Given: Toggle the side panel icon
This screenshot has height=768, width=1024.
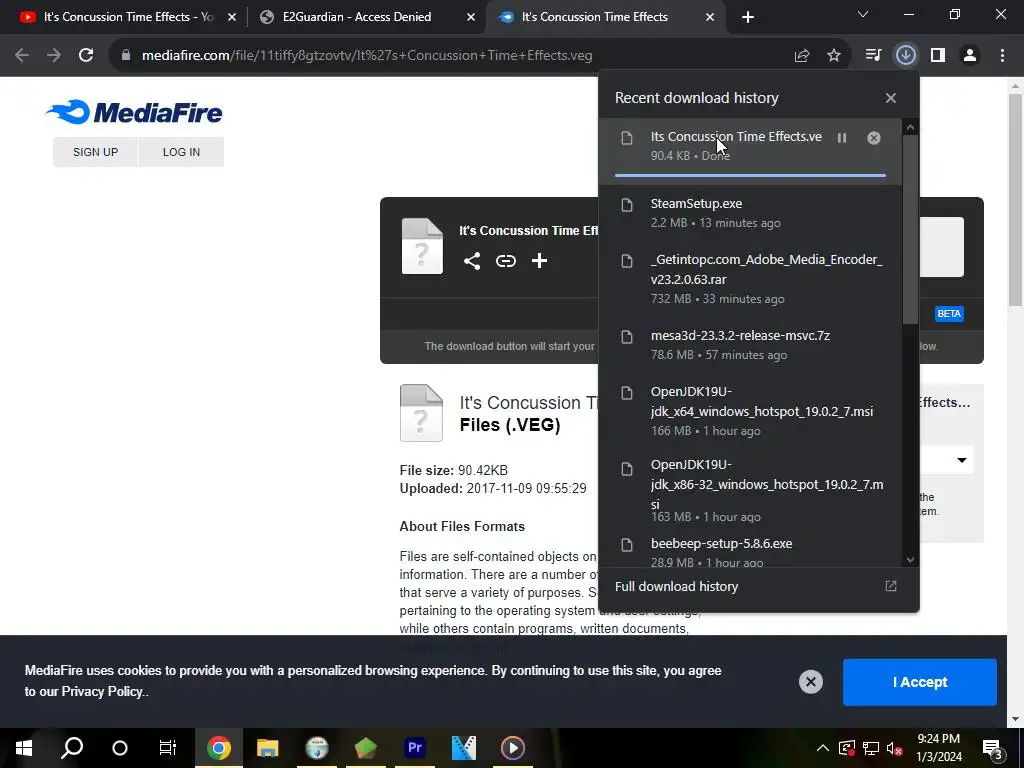Looking at the screenshot, I should click(x=938, y=56).
